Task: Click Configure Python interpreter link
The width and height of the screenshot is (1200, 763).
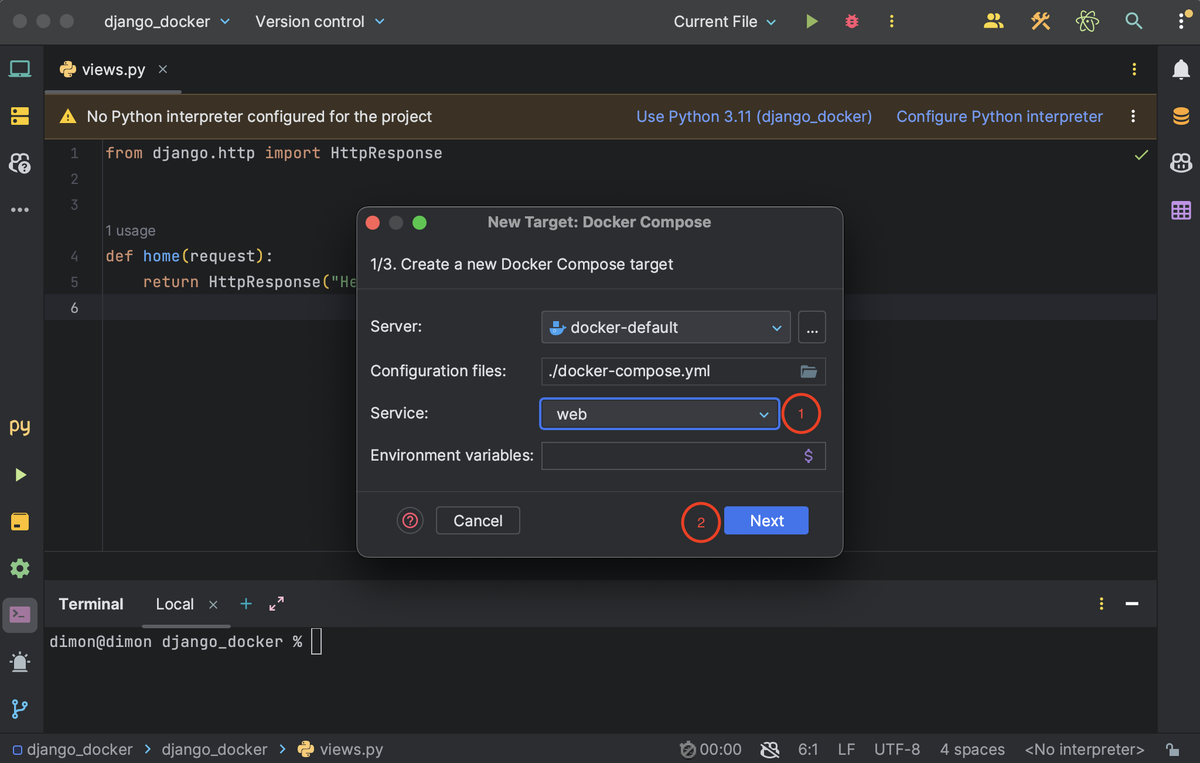Action: pos(1000,116)
